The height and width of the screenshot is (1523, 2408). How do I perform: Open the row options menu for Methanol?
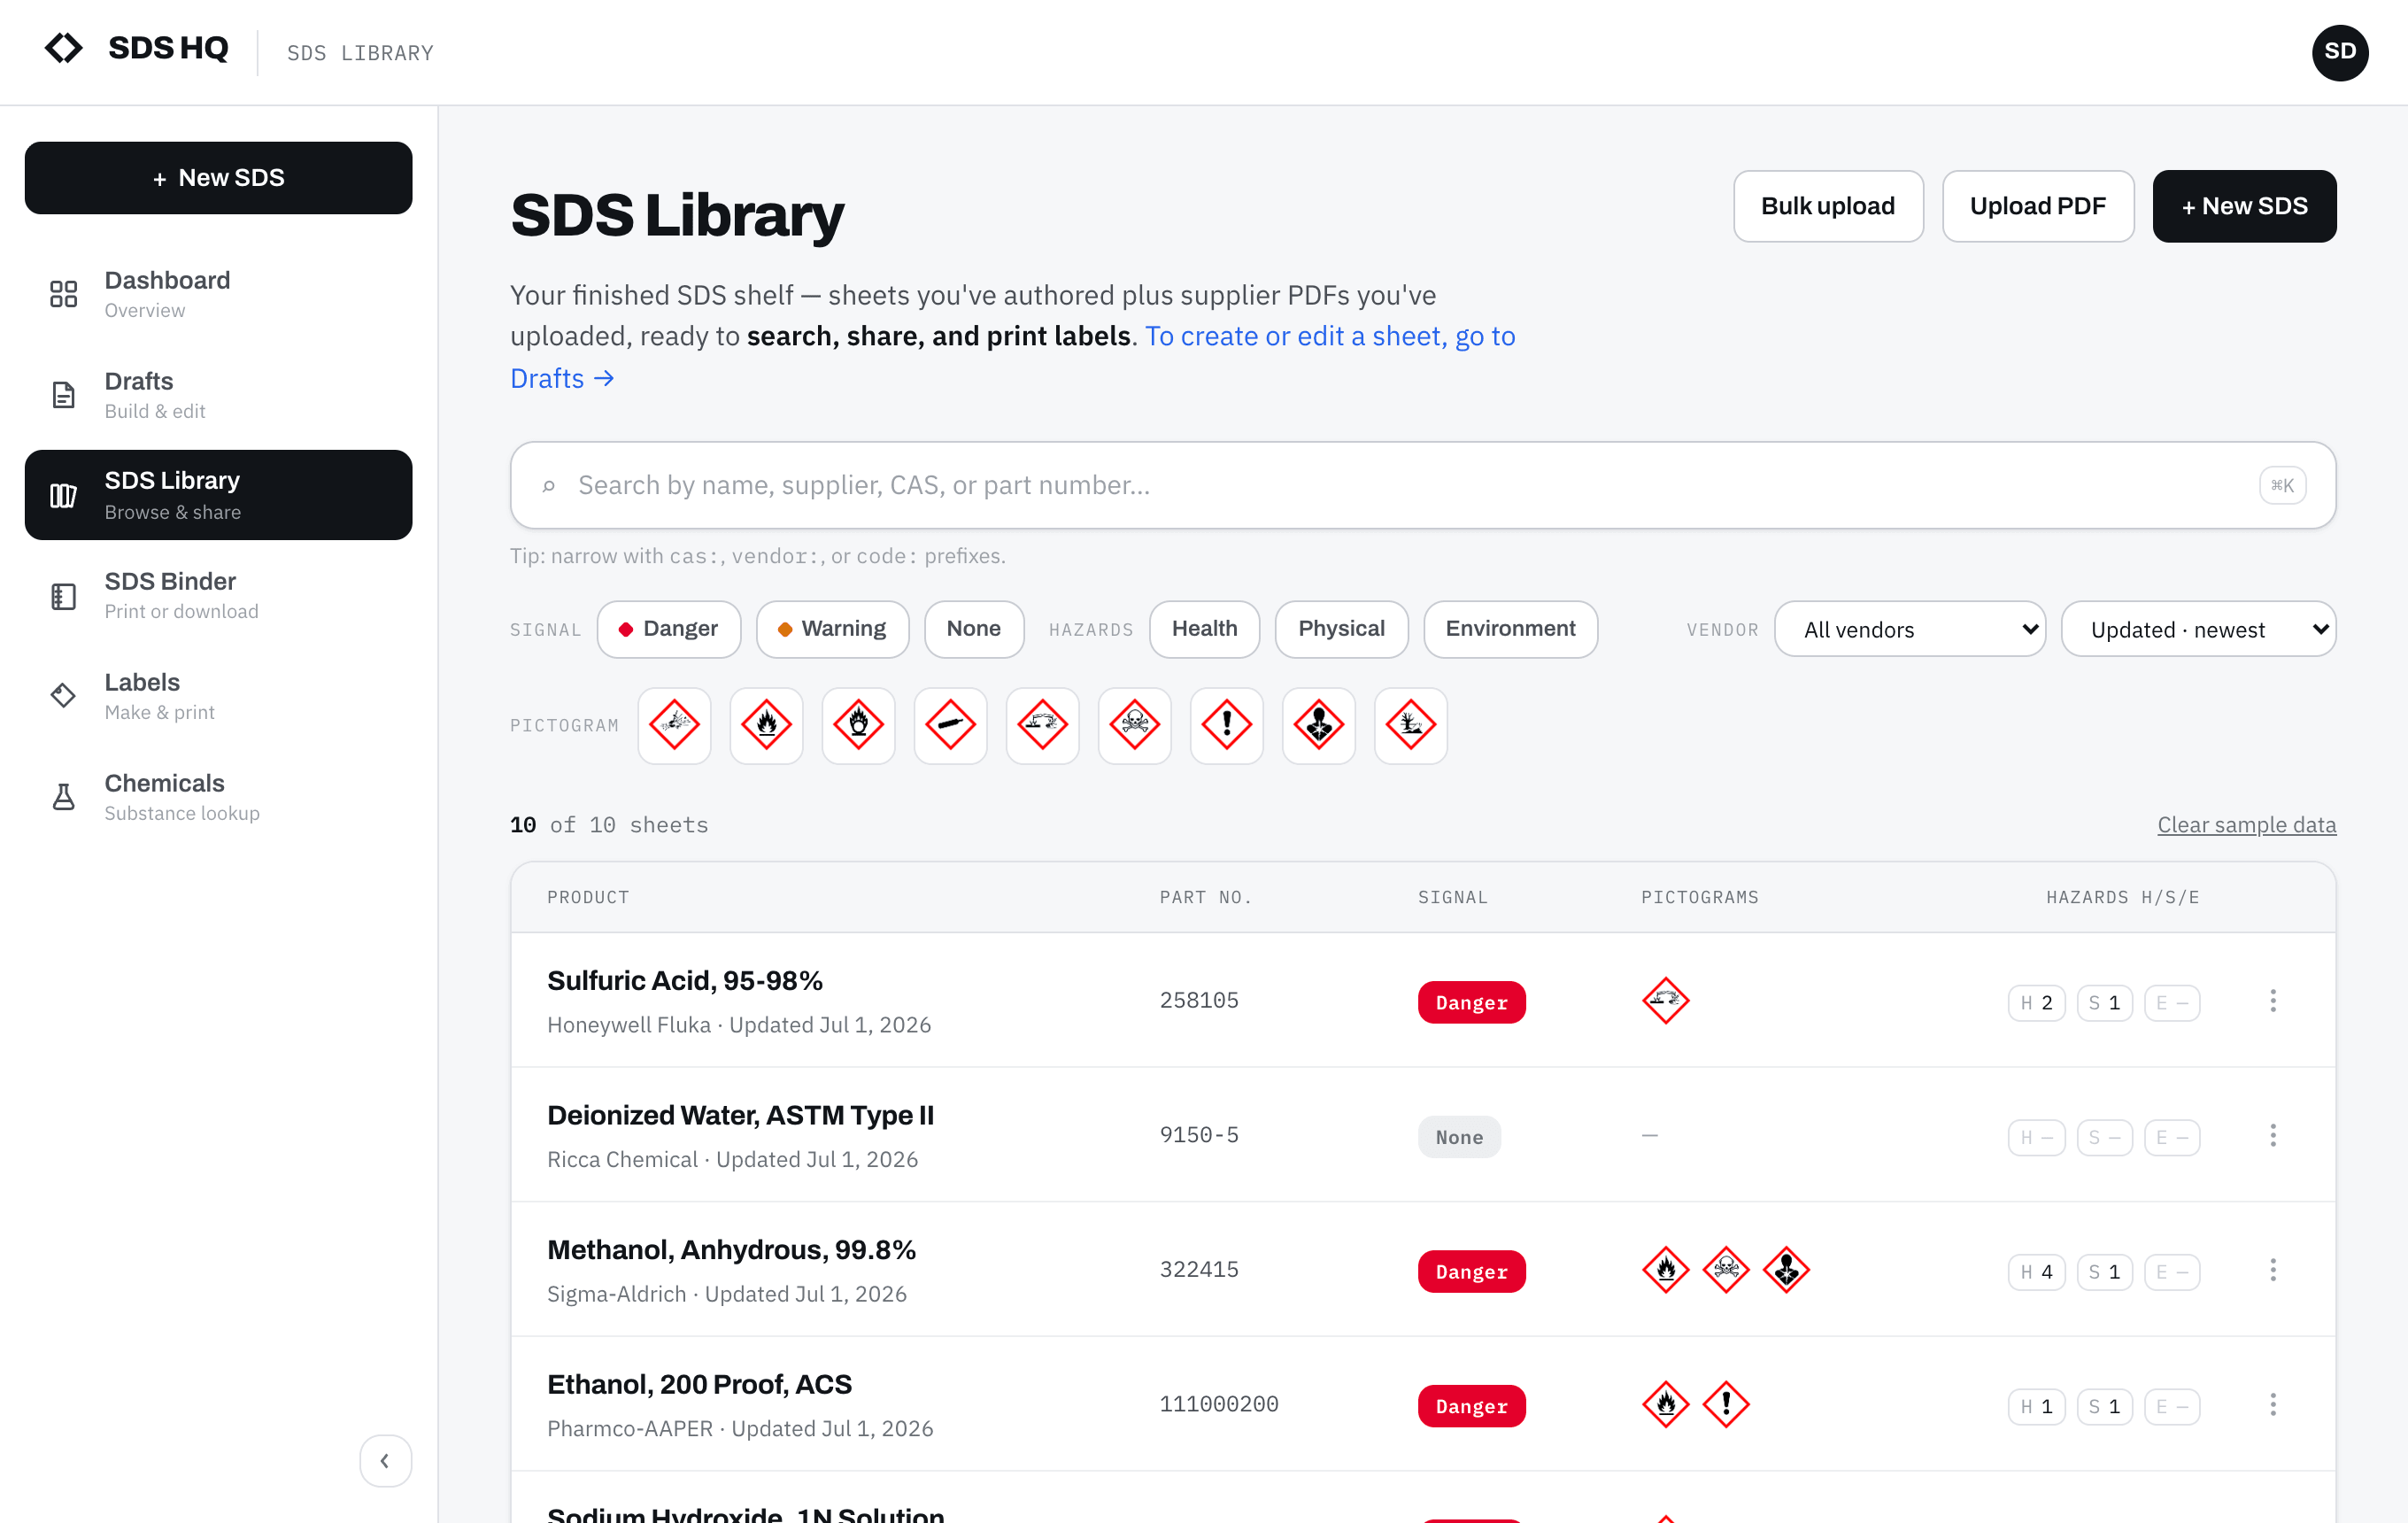pyautogui.click(x=2273, y=1270)
